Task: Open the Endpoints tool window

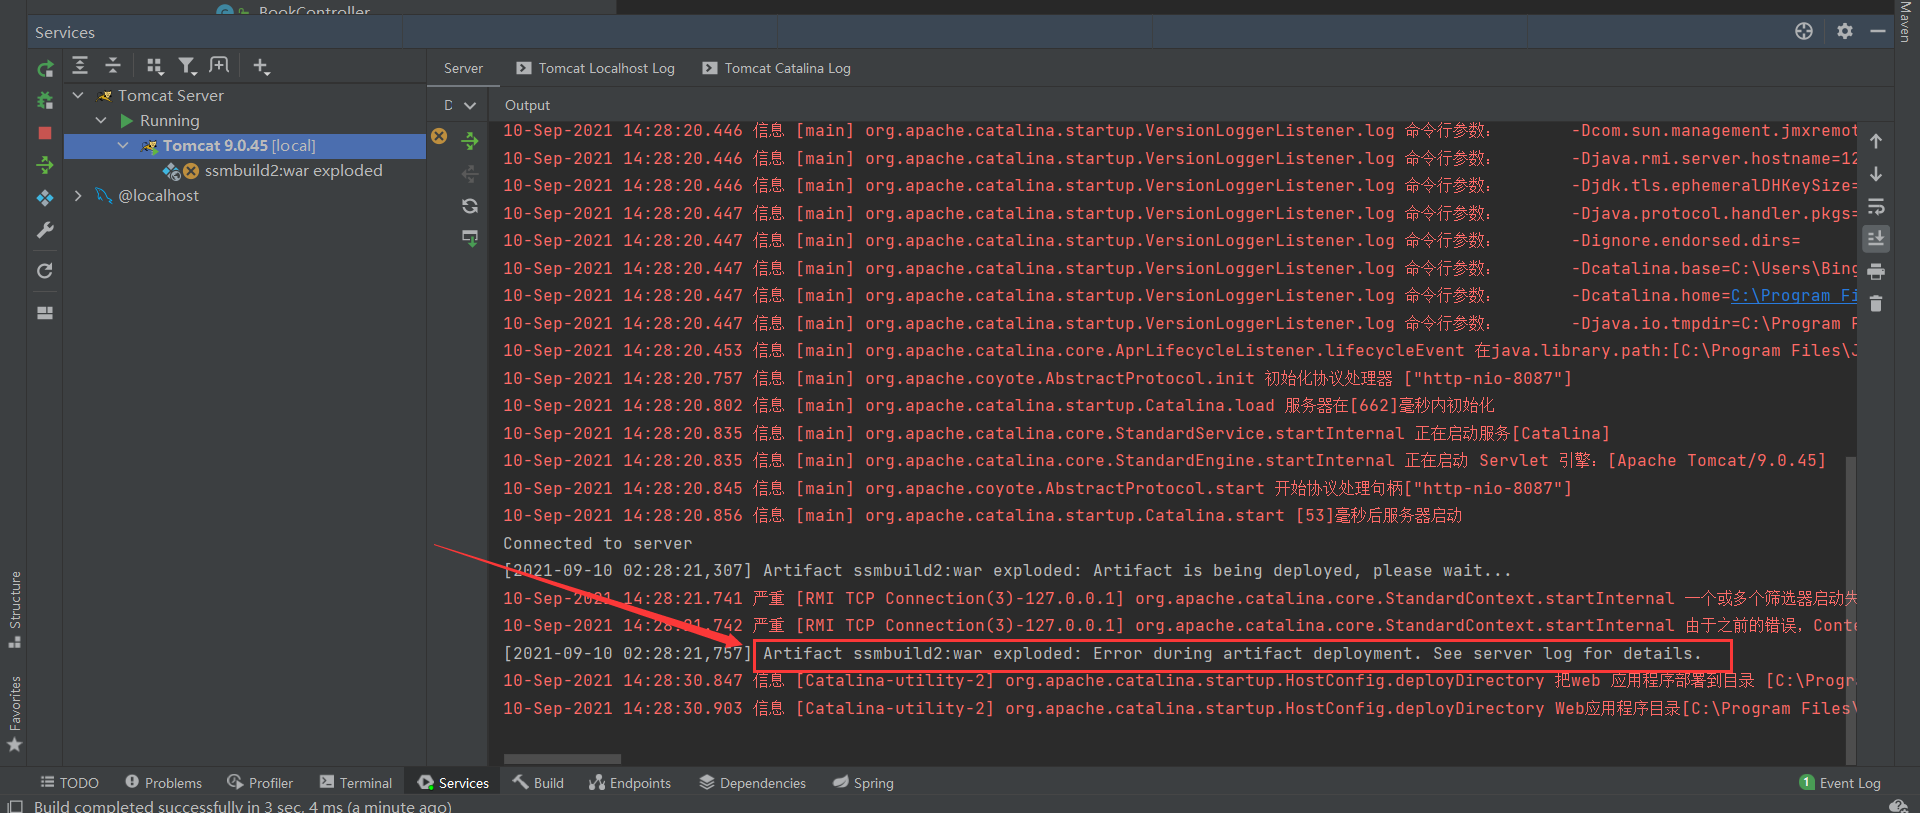Action: click(630, 783)
